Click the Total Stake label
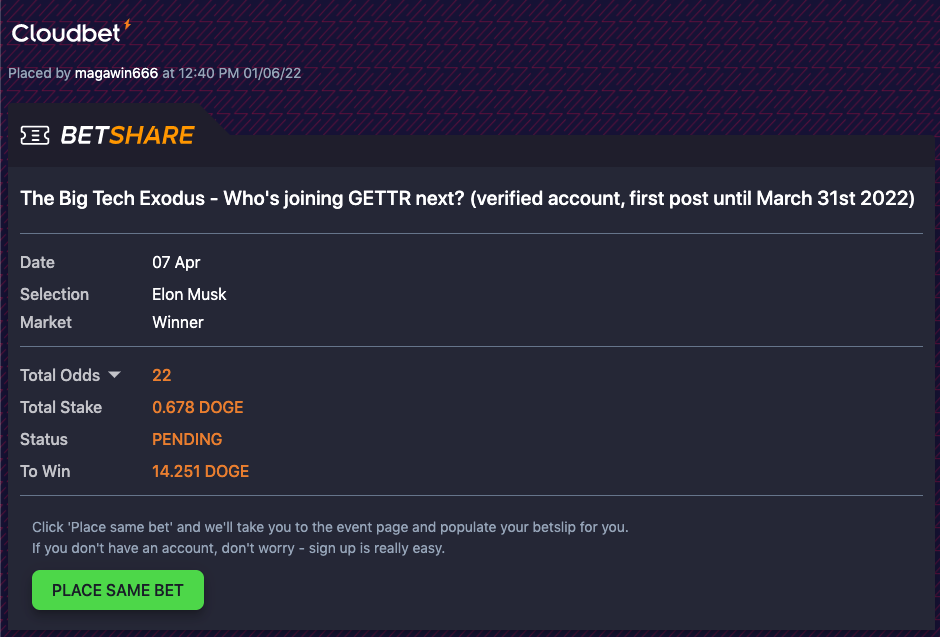Screen dimensions: 940x637 (x=61, y=407)
